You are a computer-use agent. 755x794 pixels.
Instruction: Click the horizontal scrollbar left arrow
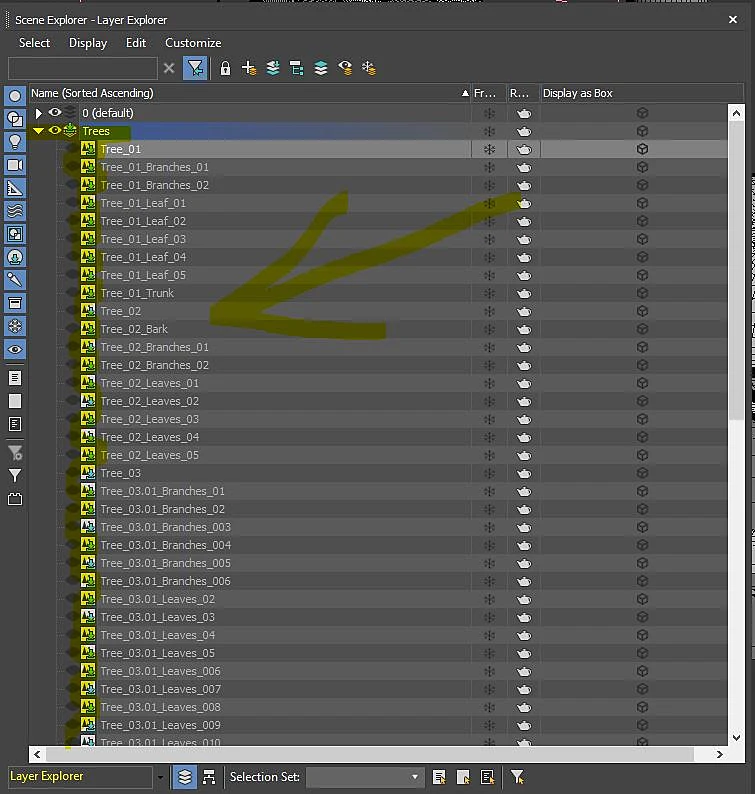37,754
